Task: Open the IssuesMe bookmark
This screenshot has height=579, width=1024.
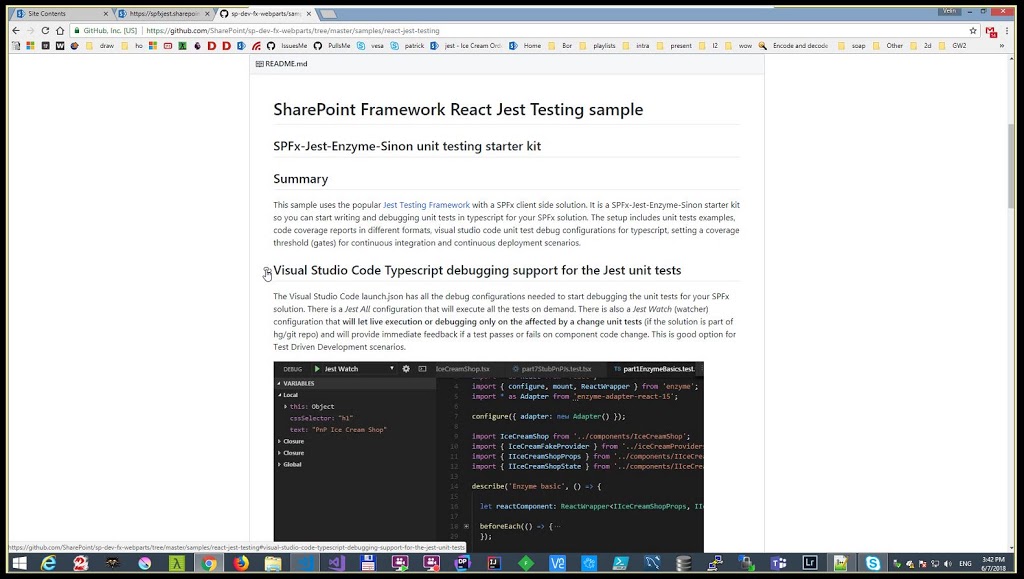Action: pos(287,46)
